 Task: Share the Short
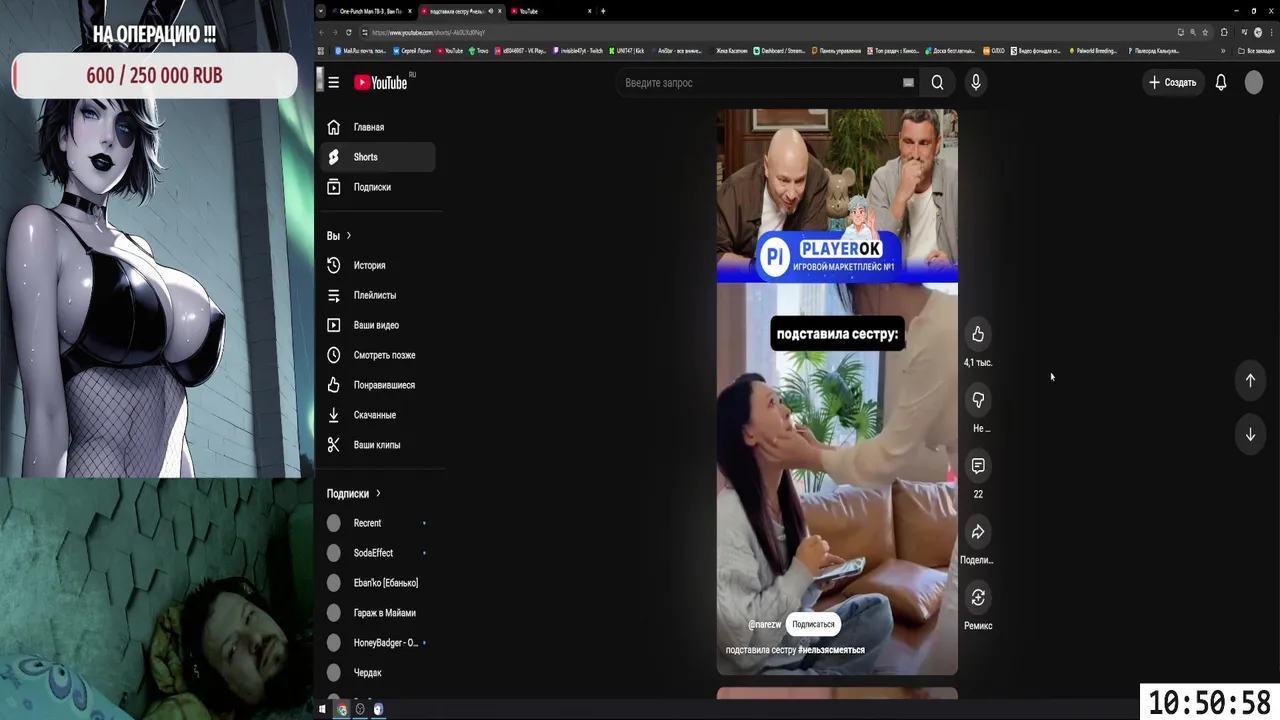pos(978,532)
